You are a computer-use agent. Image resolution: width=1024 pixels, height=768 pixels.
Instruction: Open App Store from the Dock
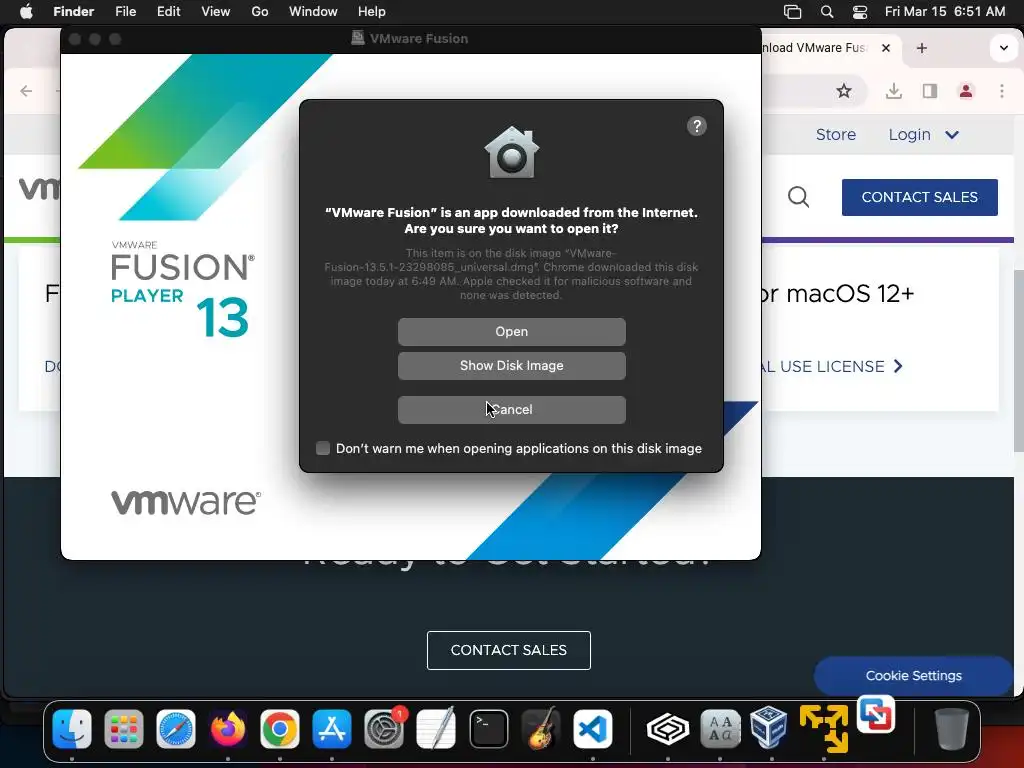point(332,729)
